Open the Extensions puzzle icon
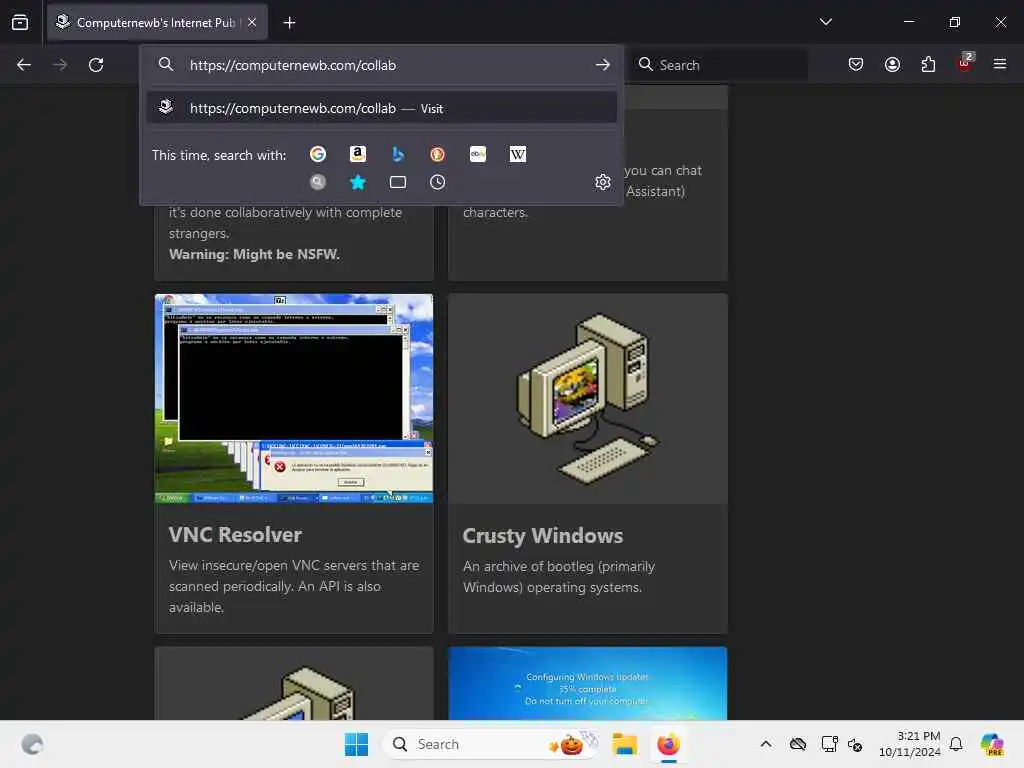This screenshot has width=1024, height=768. click(928, 64)
